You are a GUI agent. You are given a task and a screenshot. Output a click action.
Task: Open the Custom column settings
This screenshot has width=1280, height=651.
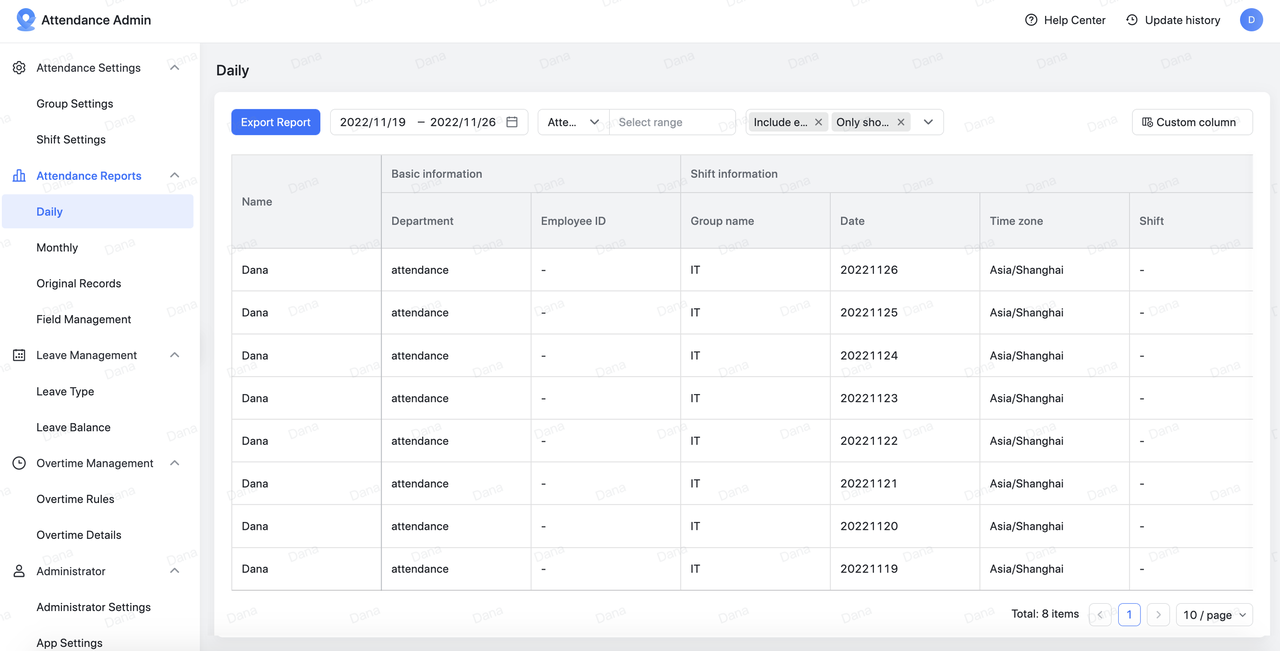(x=1191, y=122)
